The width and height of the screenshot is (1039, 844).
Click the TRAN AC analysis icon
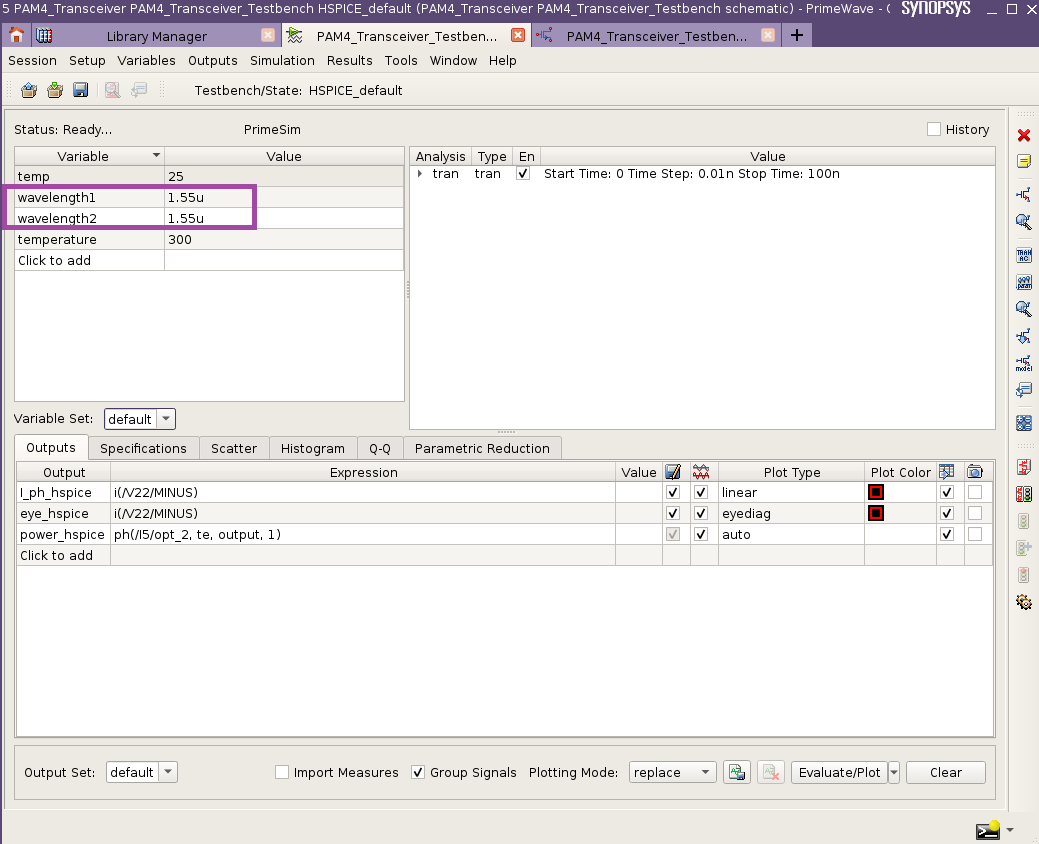pyautogui.click(x=1024, y=255)
